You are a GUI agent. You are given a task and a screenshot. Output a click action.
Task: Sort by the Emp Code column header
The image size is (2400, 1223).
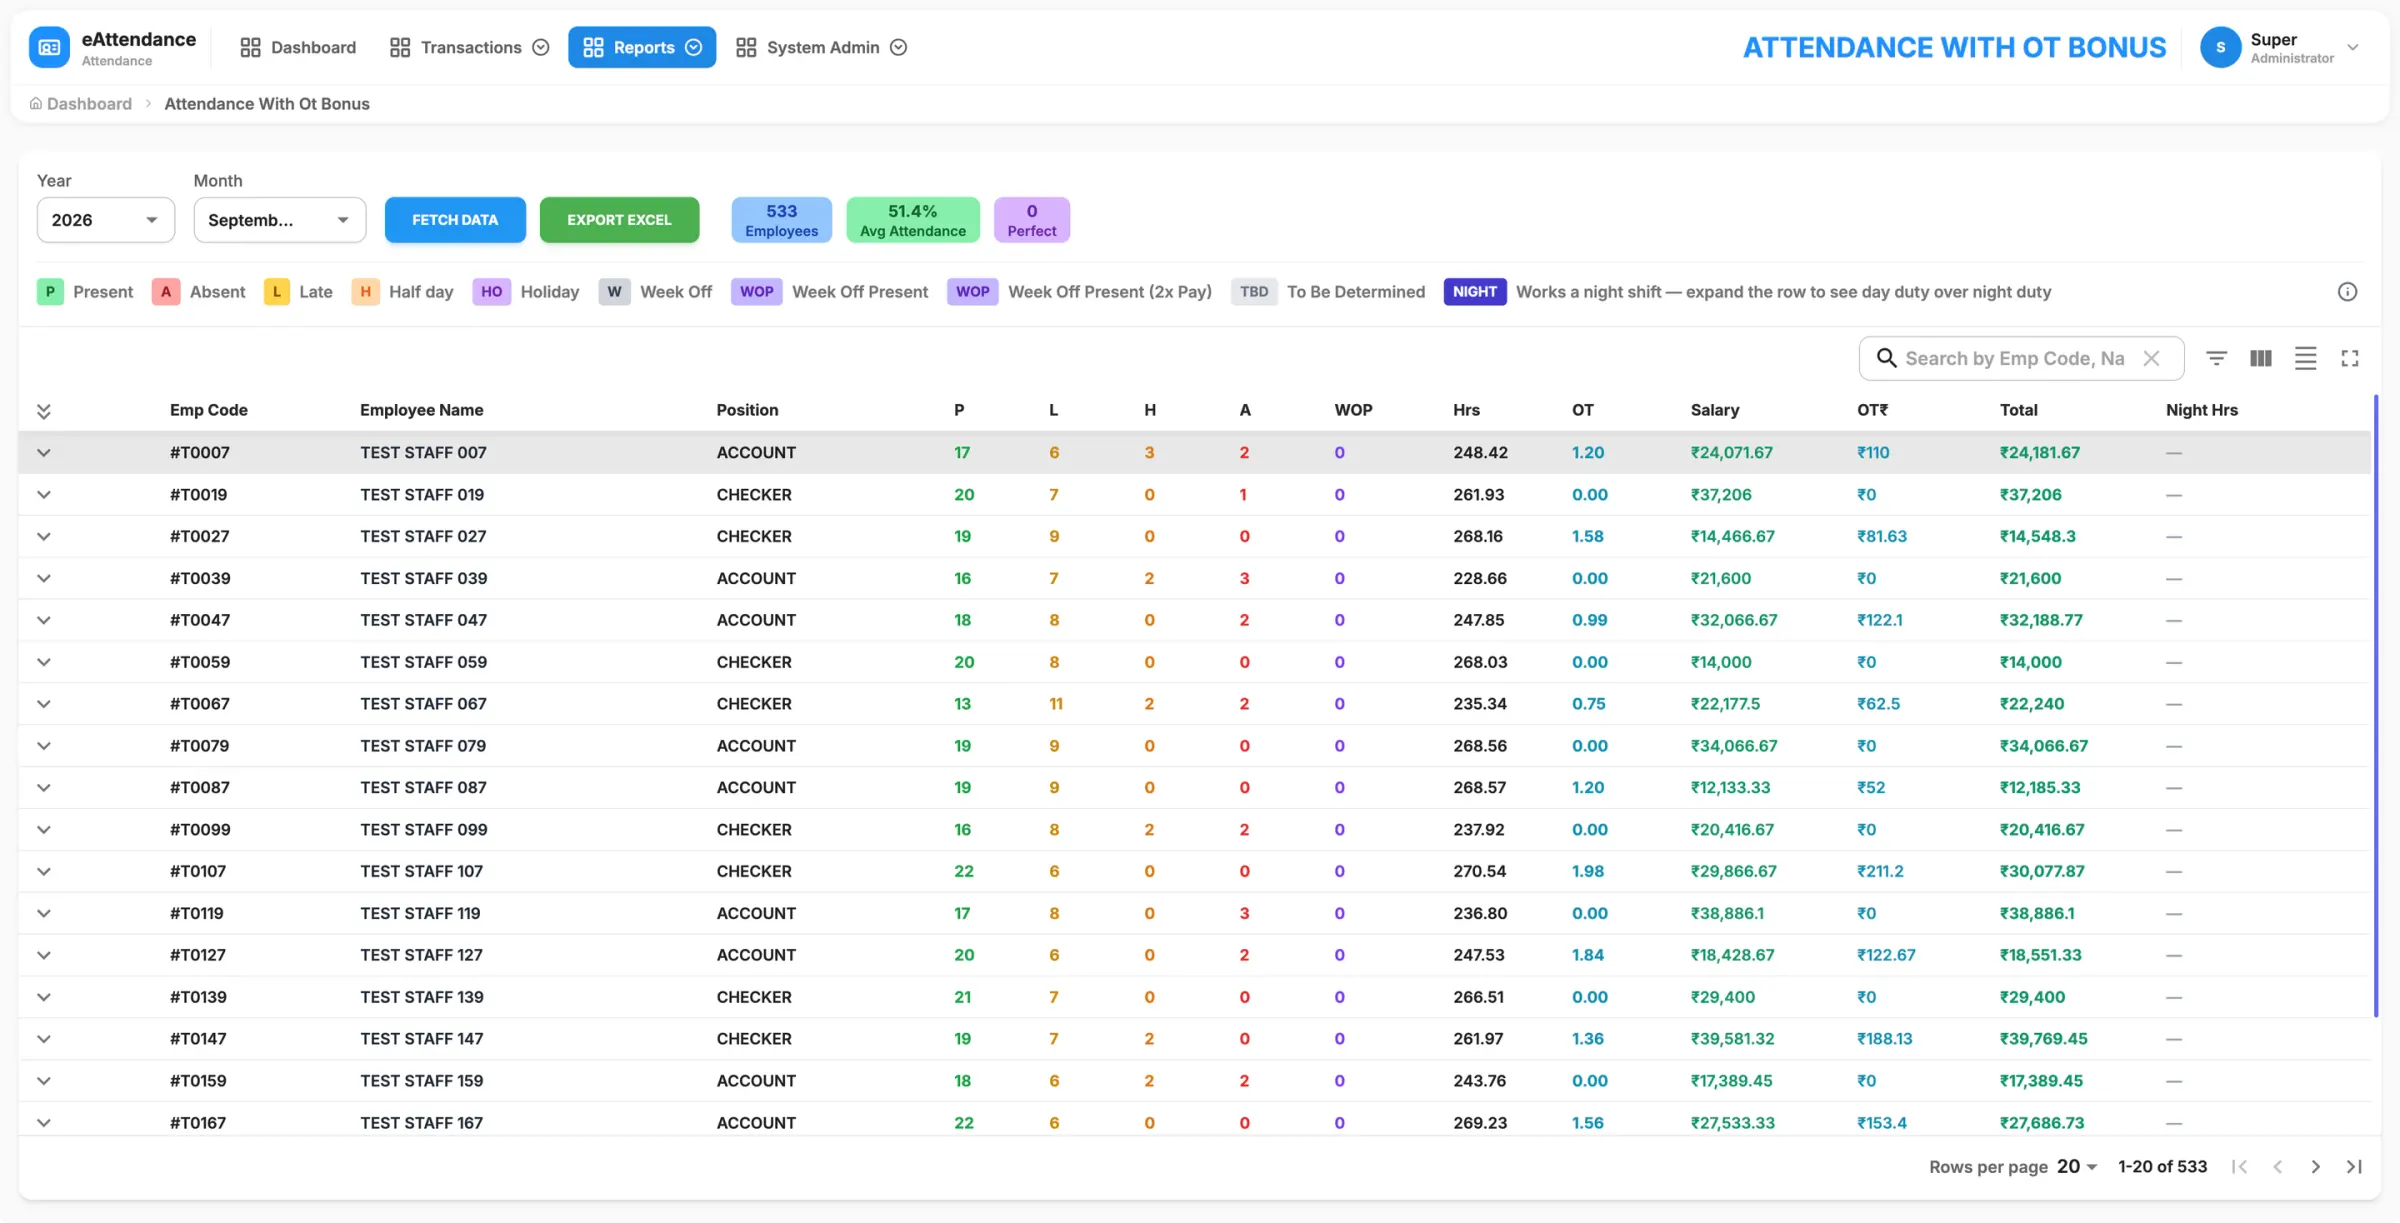[x=208, y=410]
